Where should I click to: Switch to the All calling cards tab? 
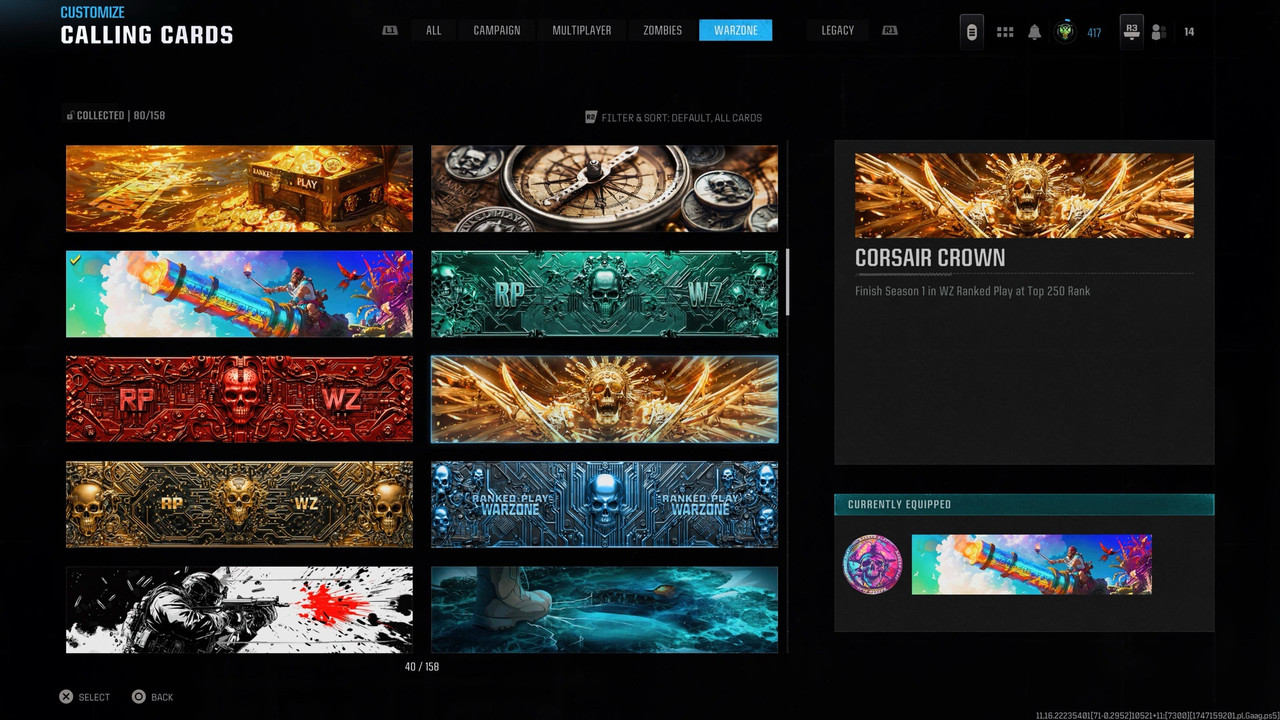[433, 30]
